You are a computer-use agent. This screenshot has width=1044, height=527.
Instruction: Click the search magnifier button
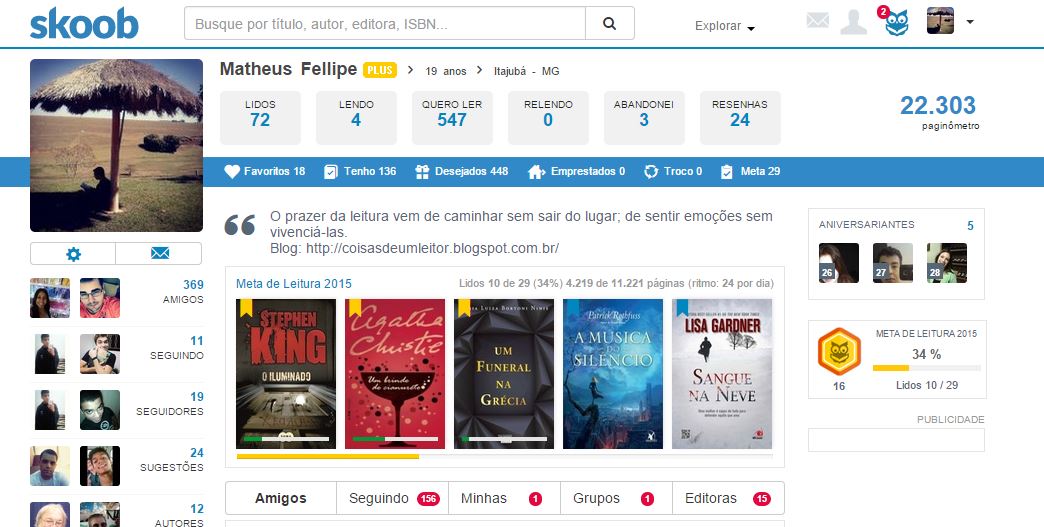click(609, 24)
